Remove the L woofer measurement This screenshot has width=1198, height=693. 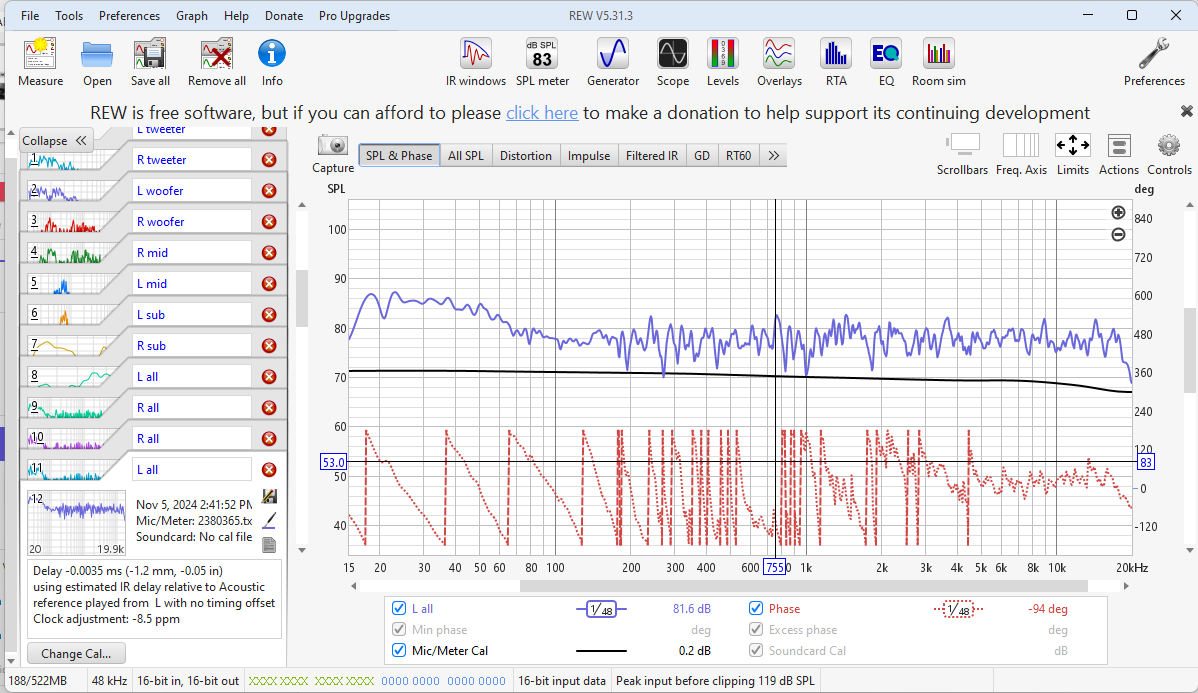pyautogui.click(x=269, y=190)
